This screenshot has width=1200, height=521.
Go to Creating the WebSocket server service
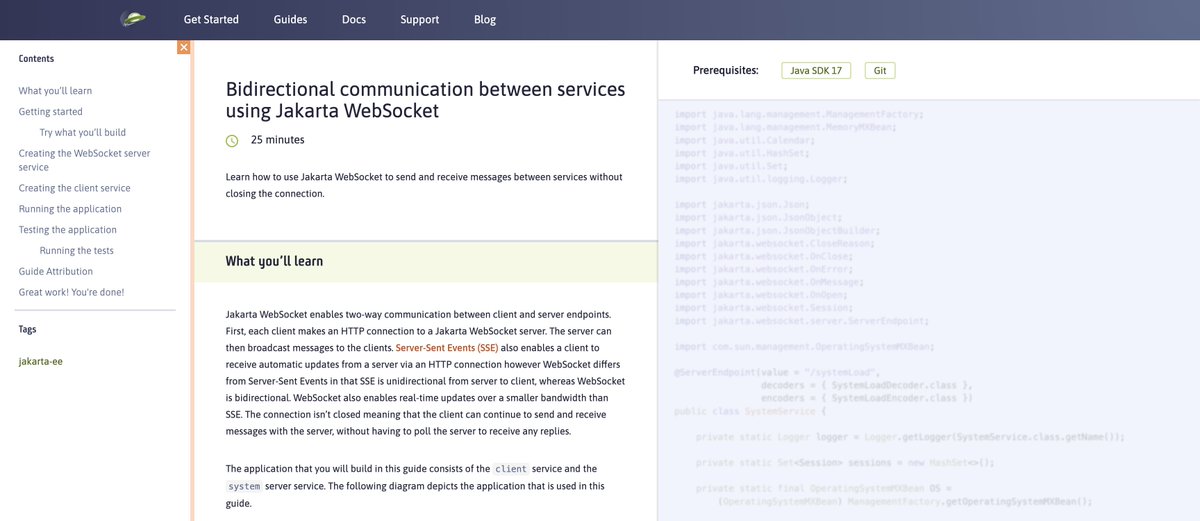coord(85,160)
